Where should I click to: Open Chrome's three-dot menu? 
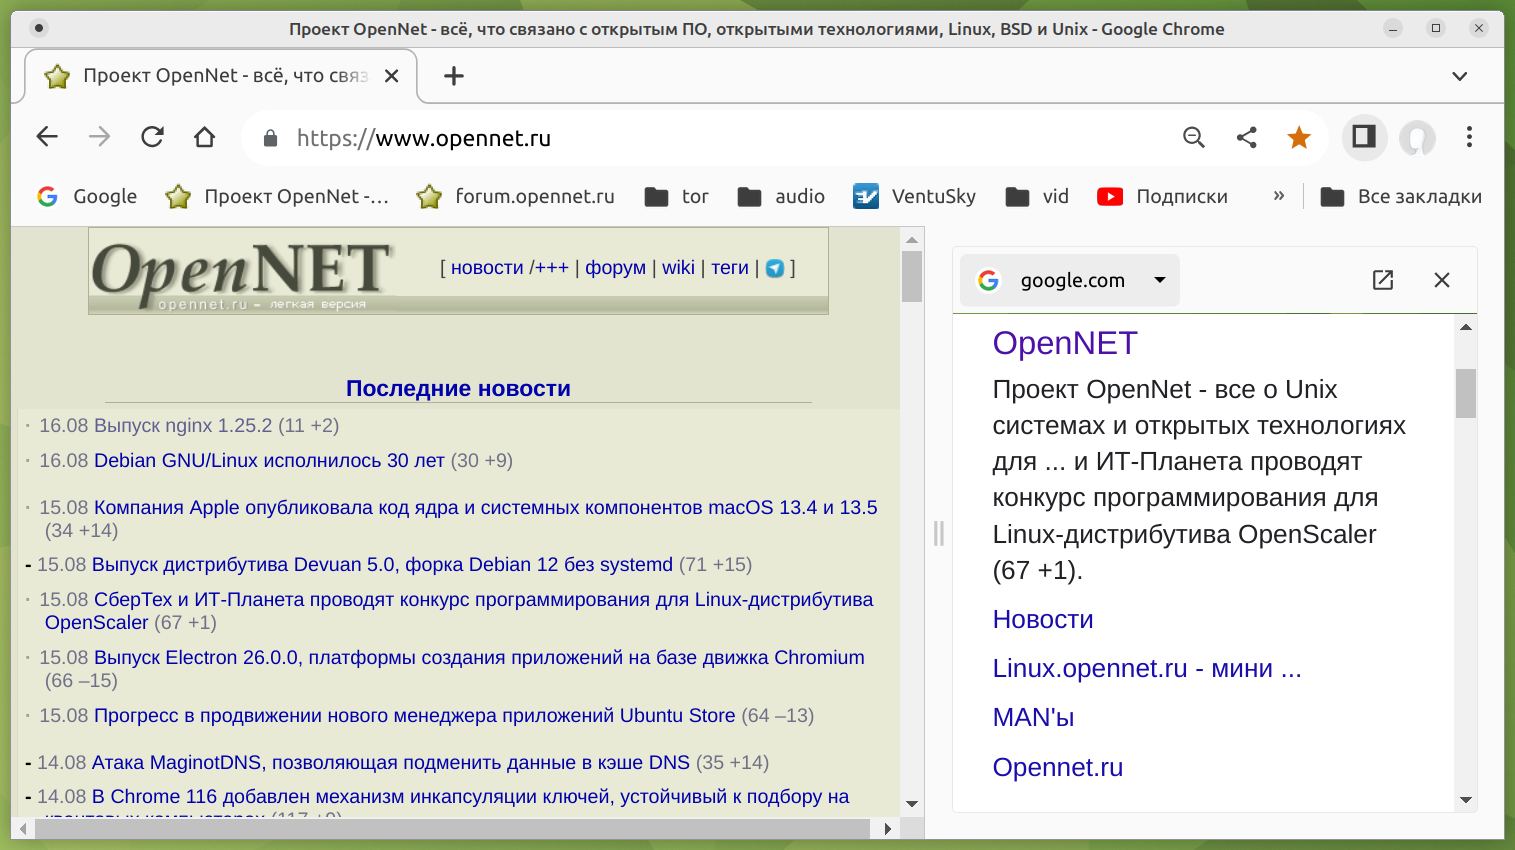[1469, 137]
